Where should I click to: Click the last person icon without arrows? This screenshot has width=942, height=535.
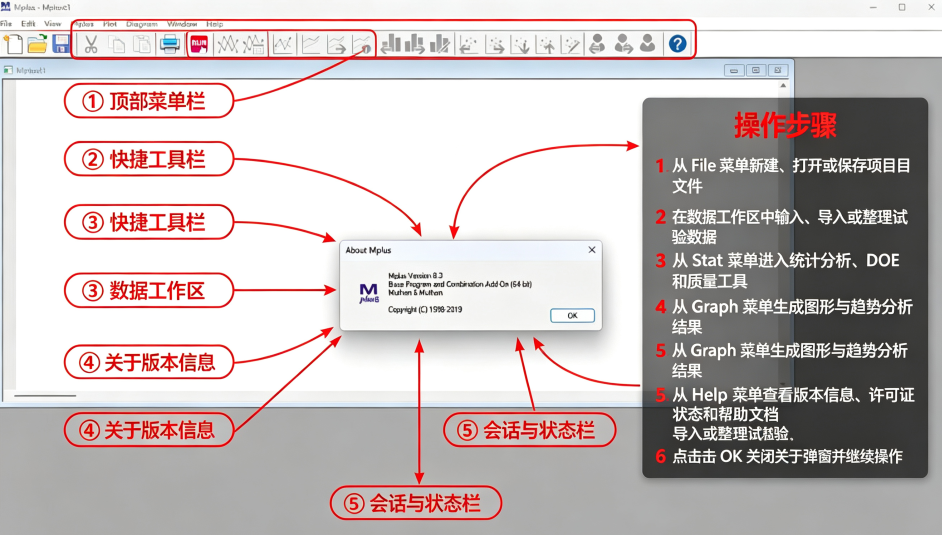pos(648,43)
